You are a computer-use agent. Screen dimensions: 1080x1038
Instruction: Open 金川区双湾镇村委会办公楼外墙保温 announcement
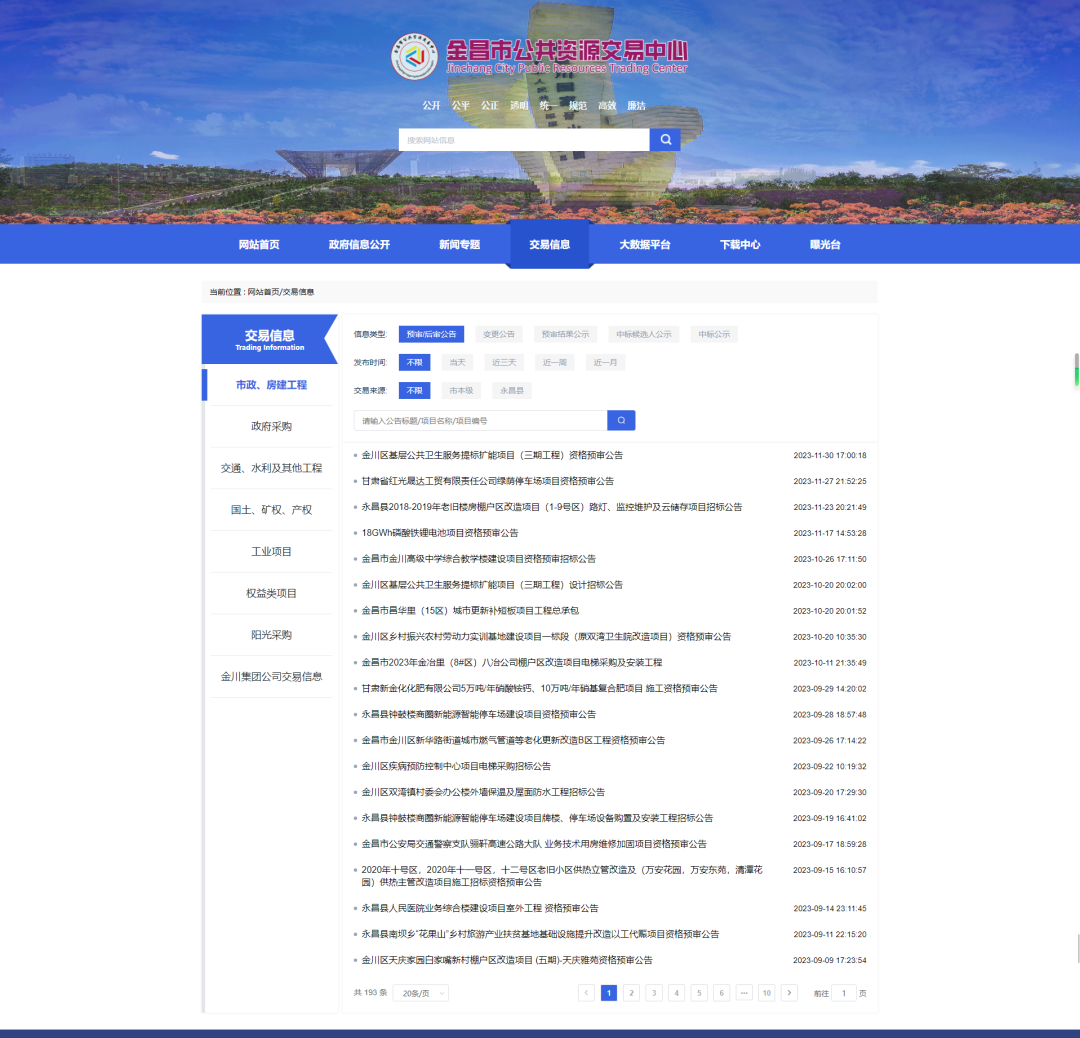click(483, 792)
